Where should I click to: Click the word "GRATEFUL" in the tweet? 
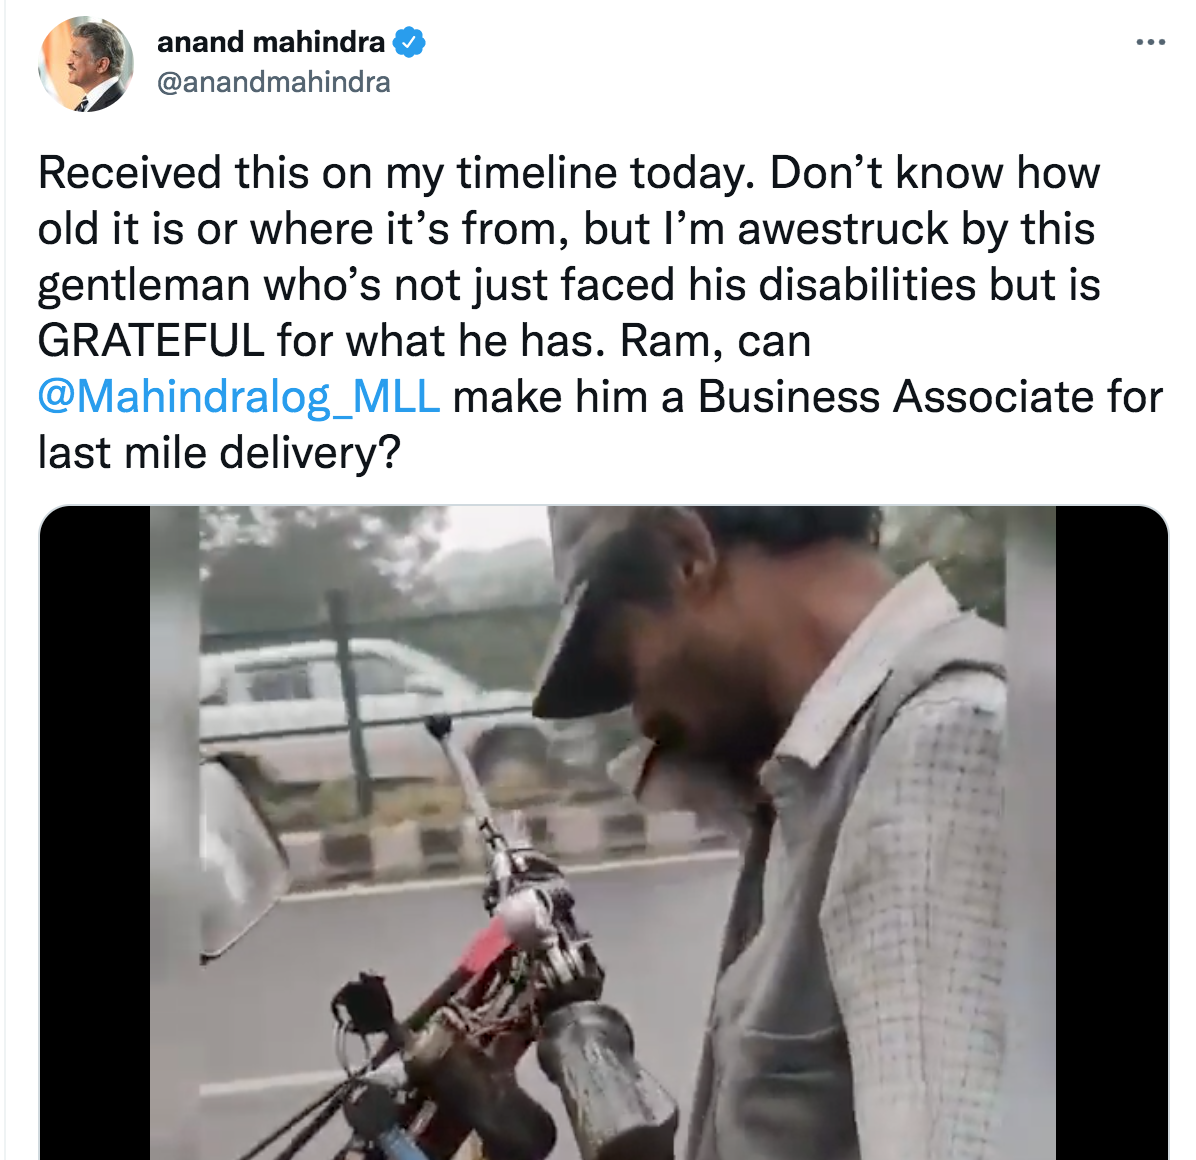[x=150, y=341]
